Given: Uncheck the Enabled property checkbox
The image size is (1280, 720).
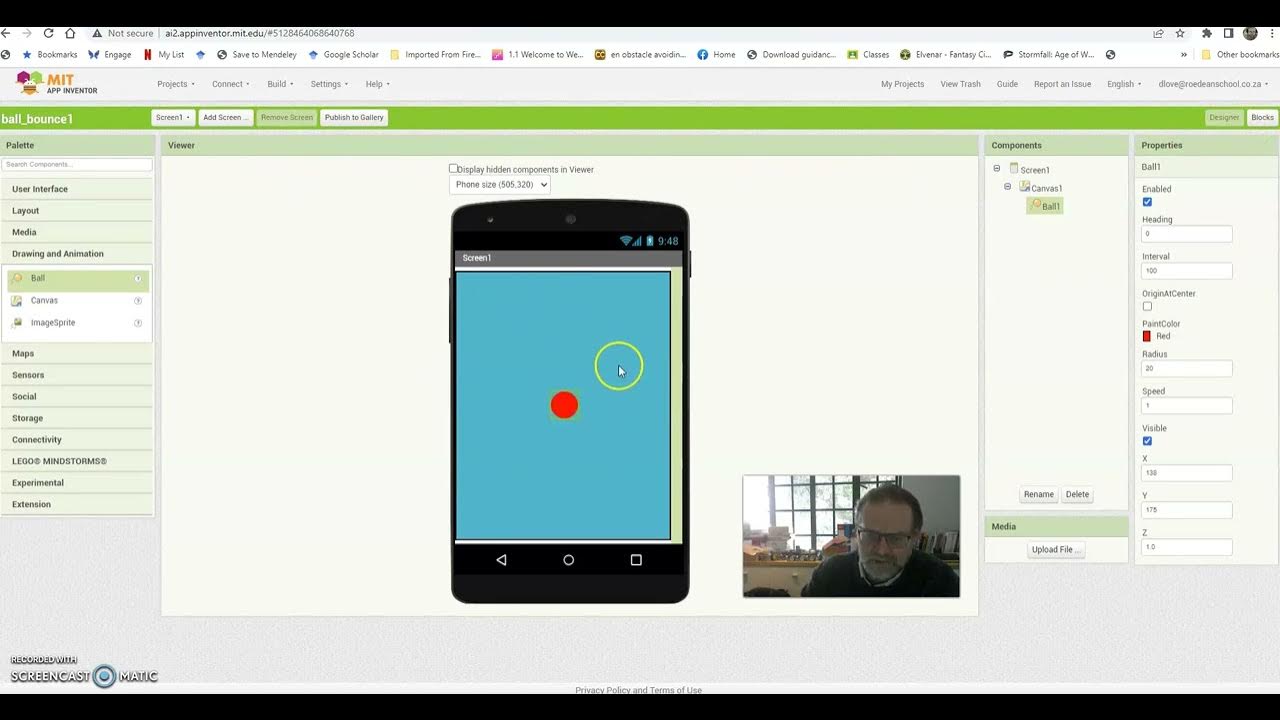Looking at the screenshot, I should tap(1147, 202).
